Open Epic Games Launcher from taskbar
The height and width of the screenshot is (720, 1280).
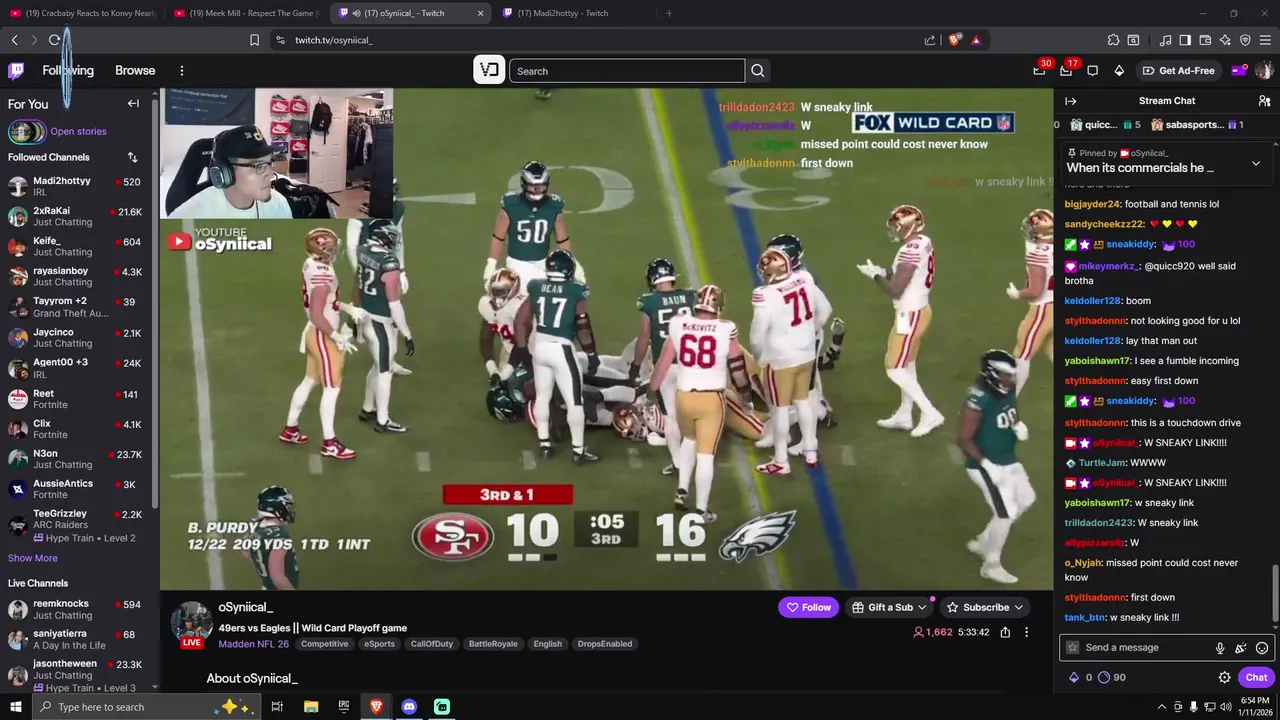(343, 707)
